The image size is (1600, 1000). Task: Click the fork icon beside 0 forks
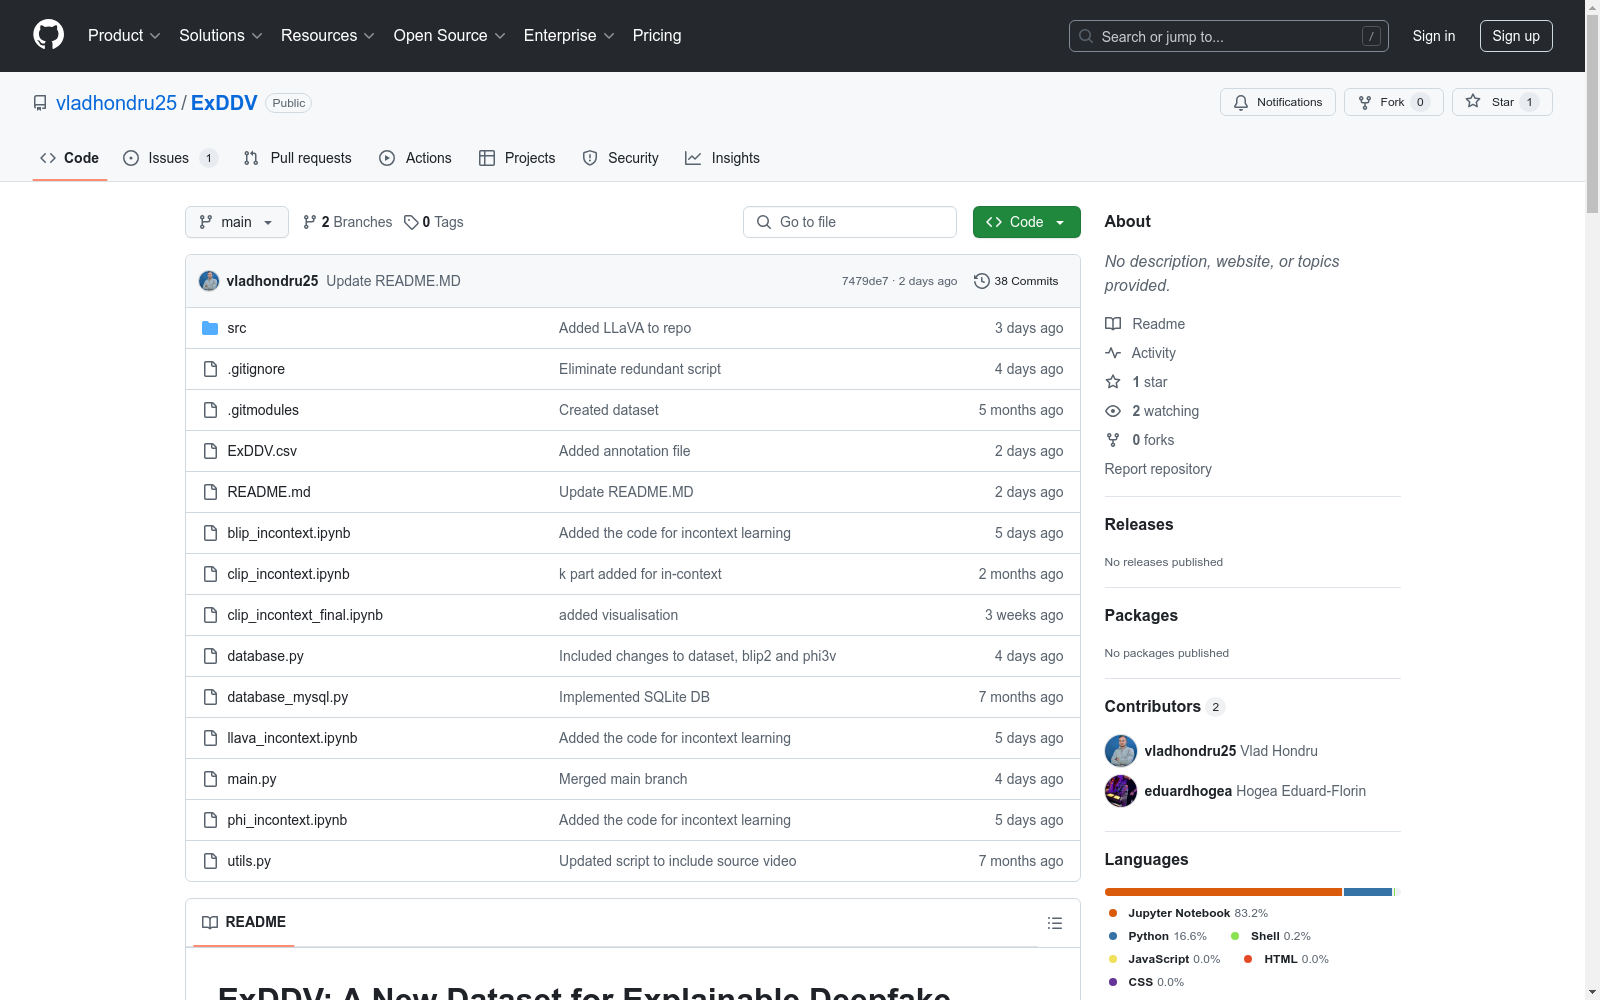[1113, 440]
